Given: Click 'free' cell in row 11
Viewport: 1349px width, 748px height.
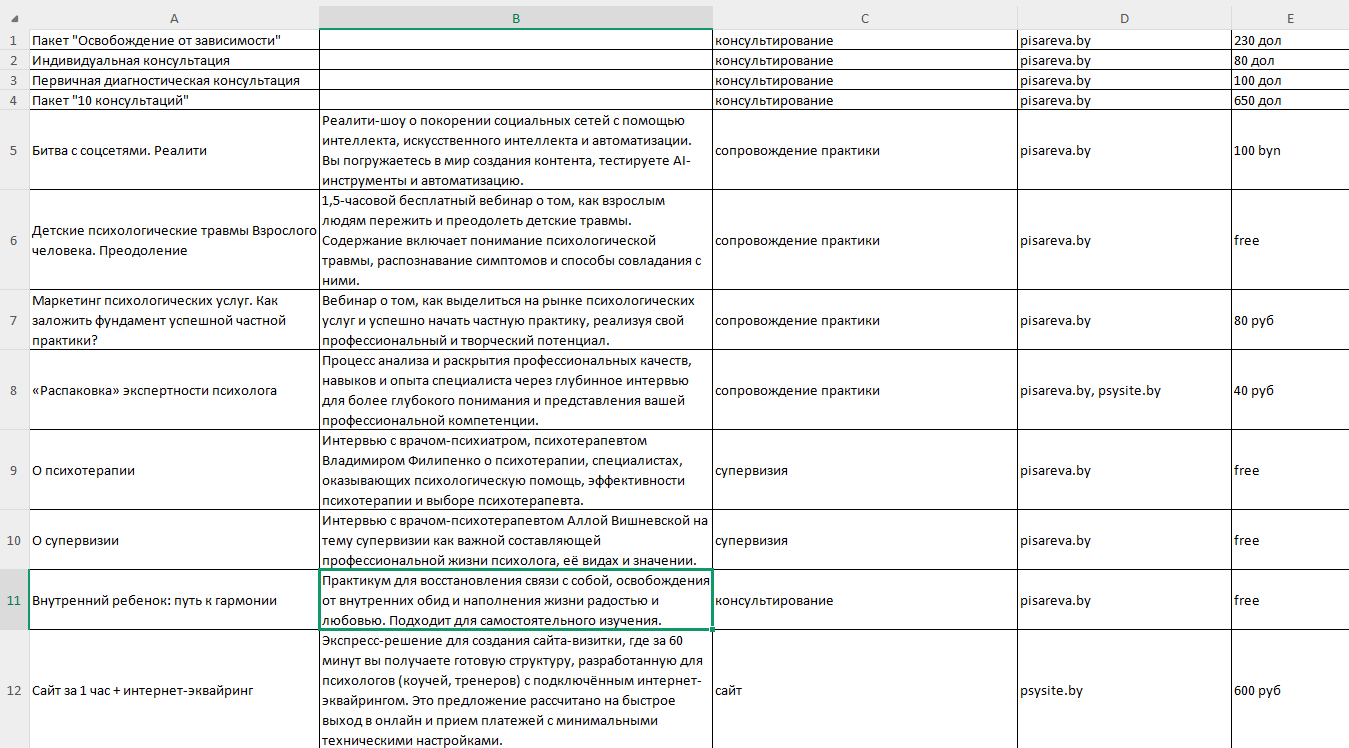Looking at the screenshot, I should [1290, 600].
